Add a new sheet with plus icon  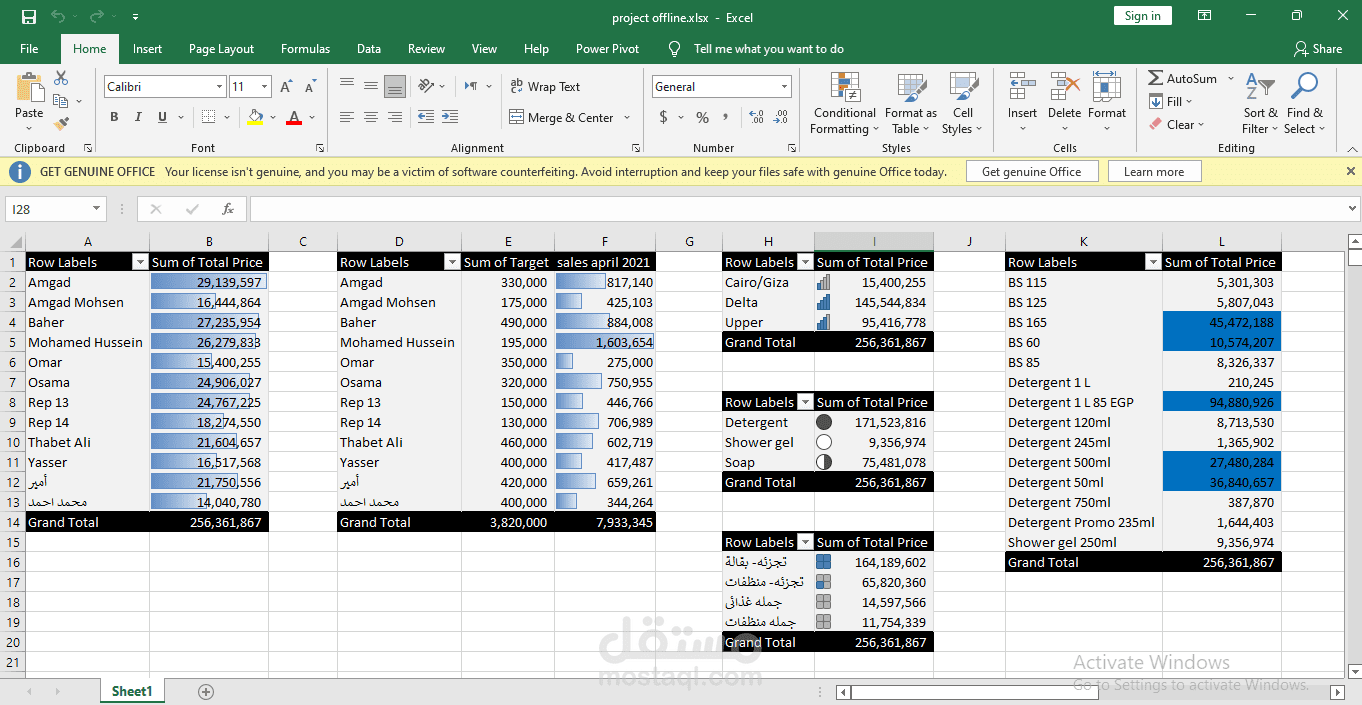[206, 691]
